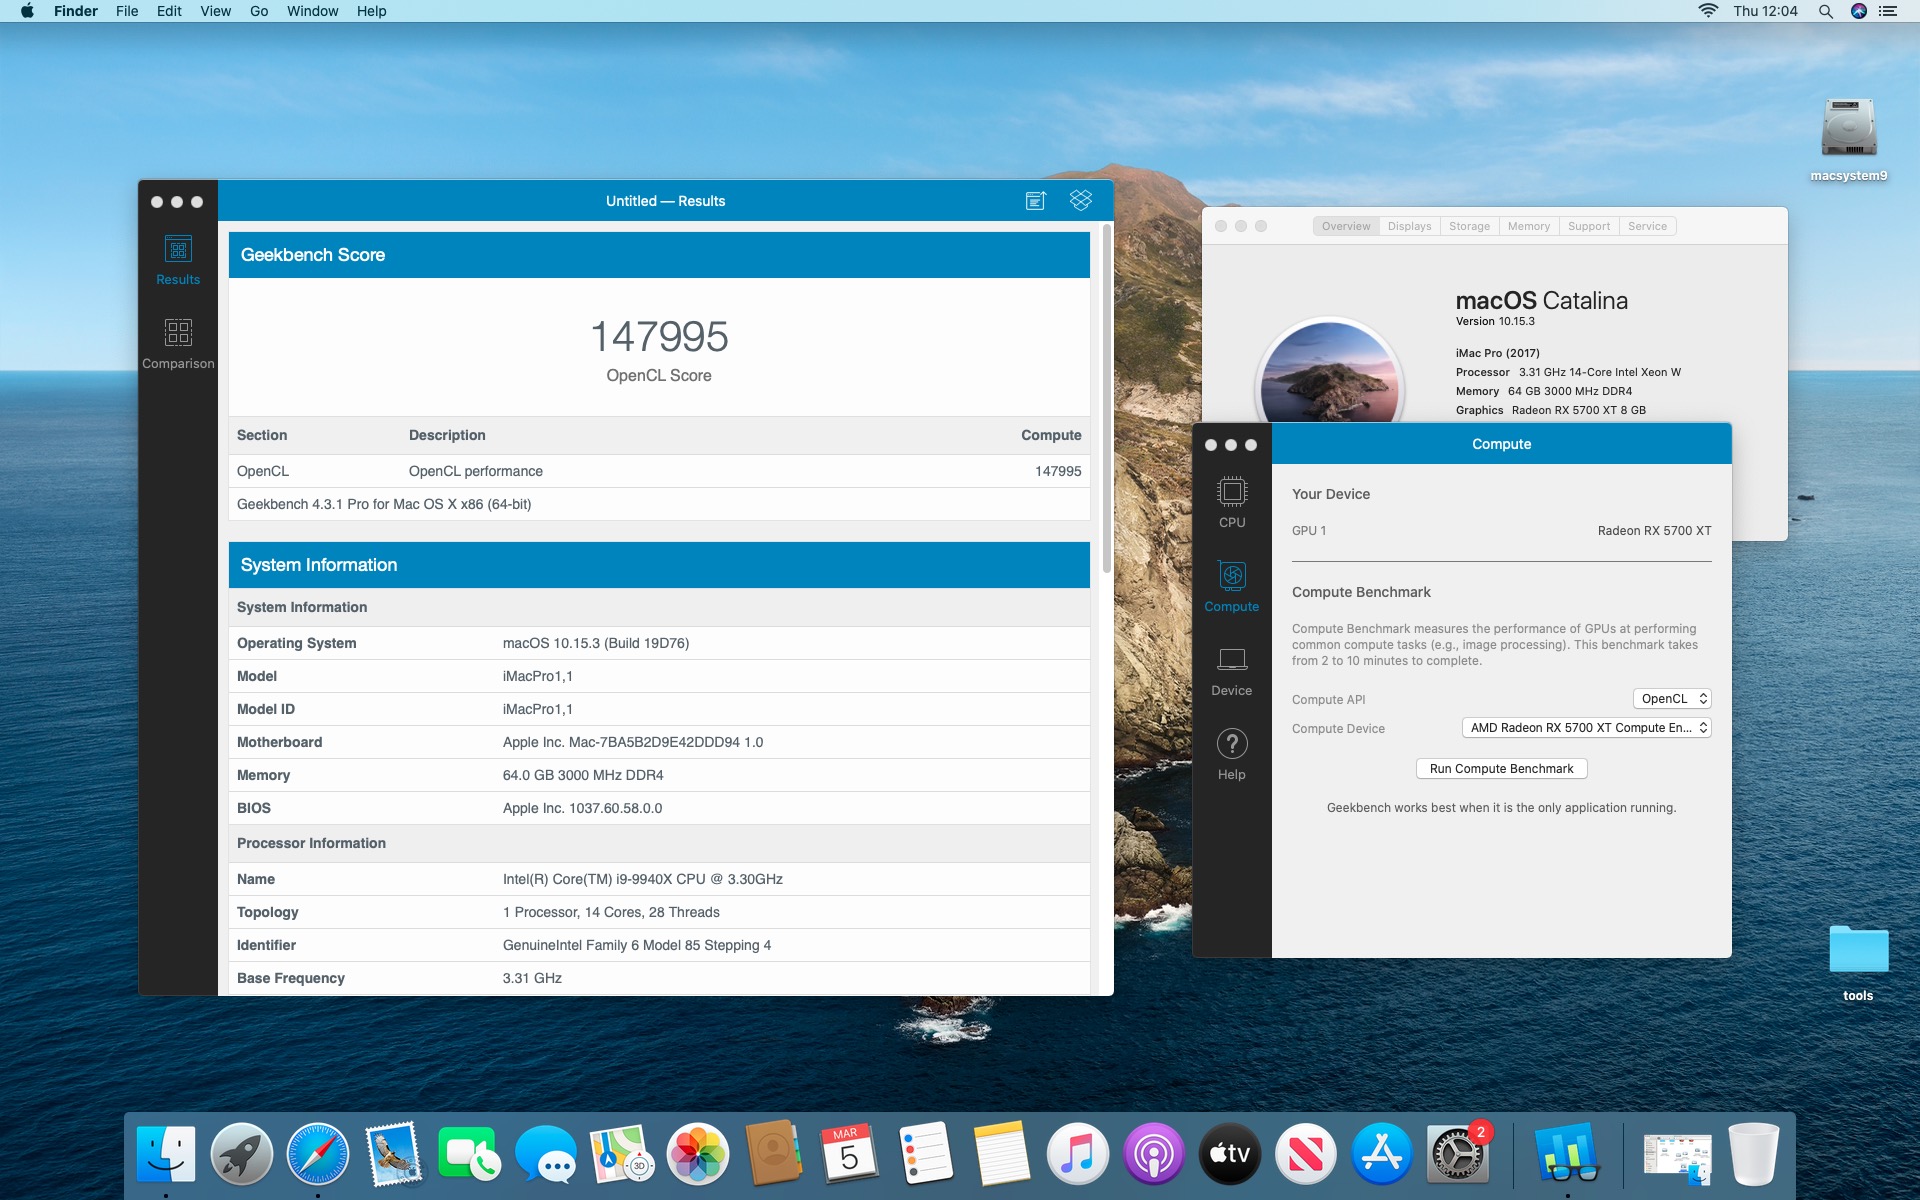
Task: Switch to the Storage tab
Action: [1469, 226]
